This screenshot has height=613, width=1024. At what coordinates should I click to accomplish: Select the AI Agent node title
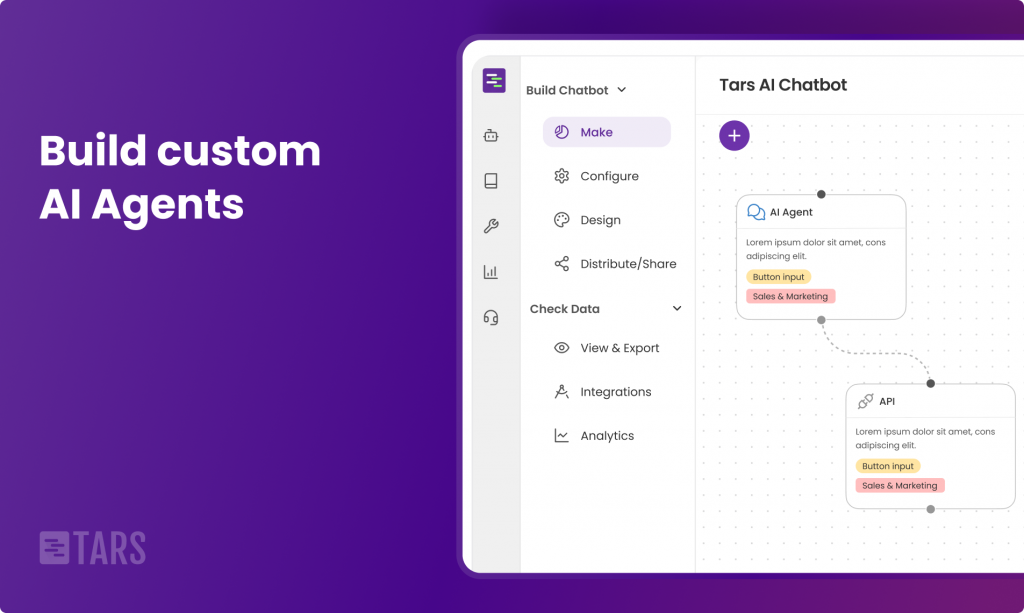791,212
